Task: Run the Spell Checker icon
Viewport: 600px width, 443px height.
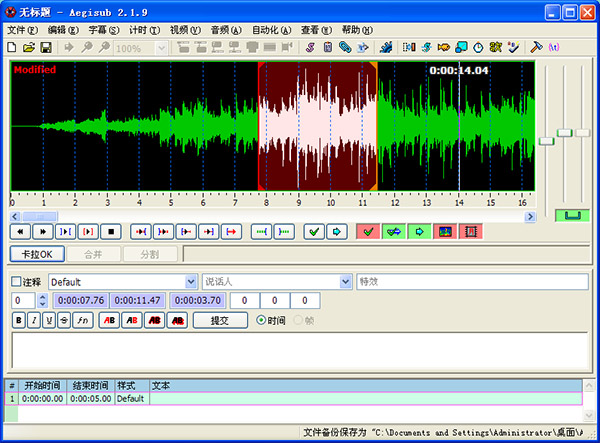Action: tap(513, 47)
